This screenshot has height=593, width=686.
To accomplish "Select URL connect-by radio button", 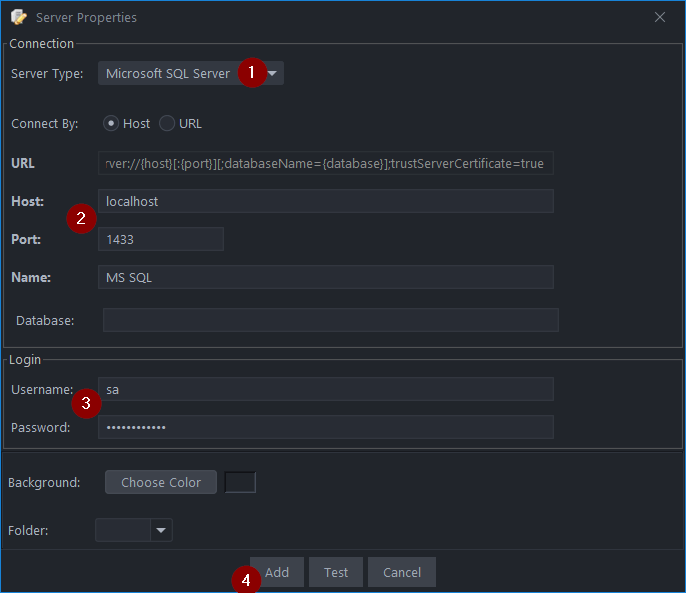I will [x=167, y=123].
